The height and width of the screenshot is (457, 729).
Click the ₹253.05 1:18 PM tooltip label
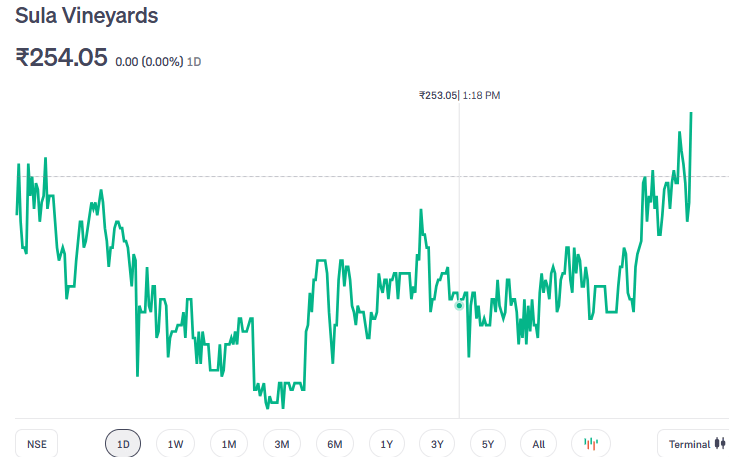459,95
